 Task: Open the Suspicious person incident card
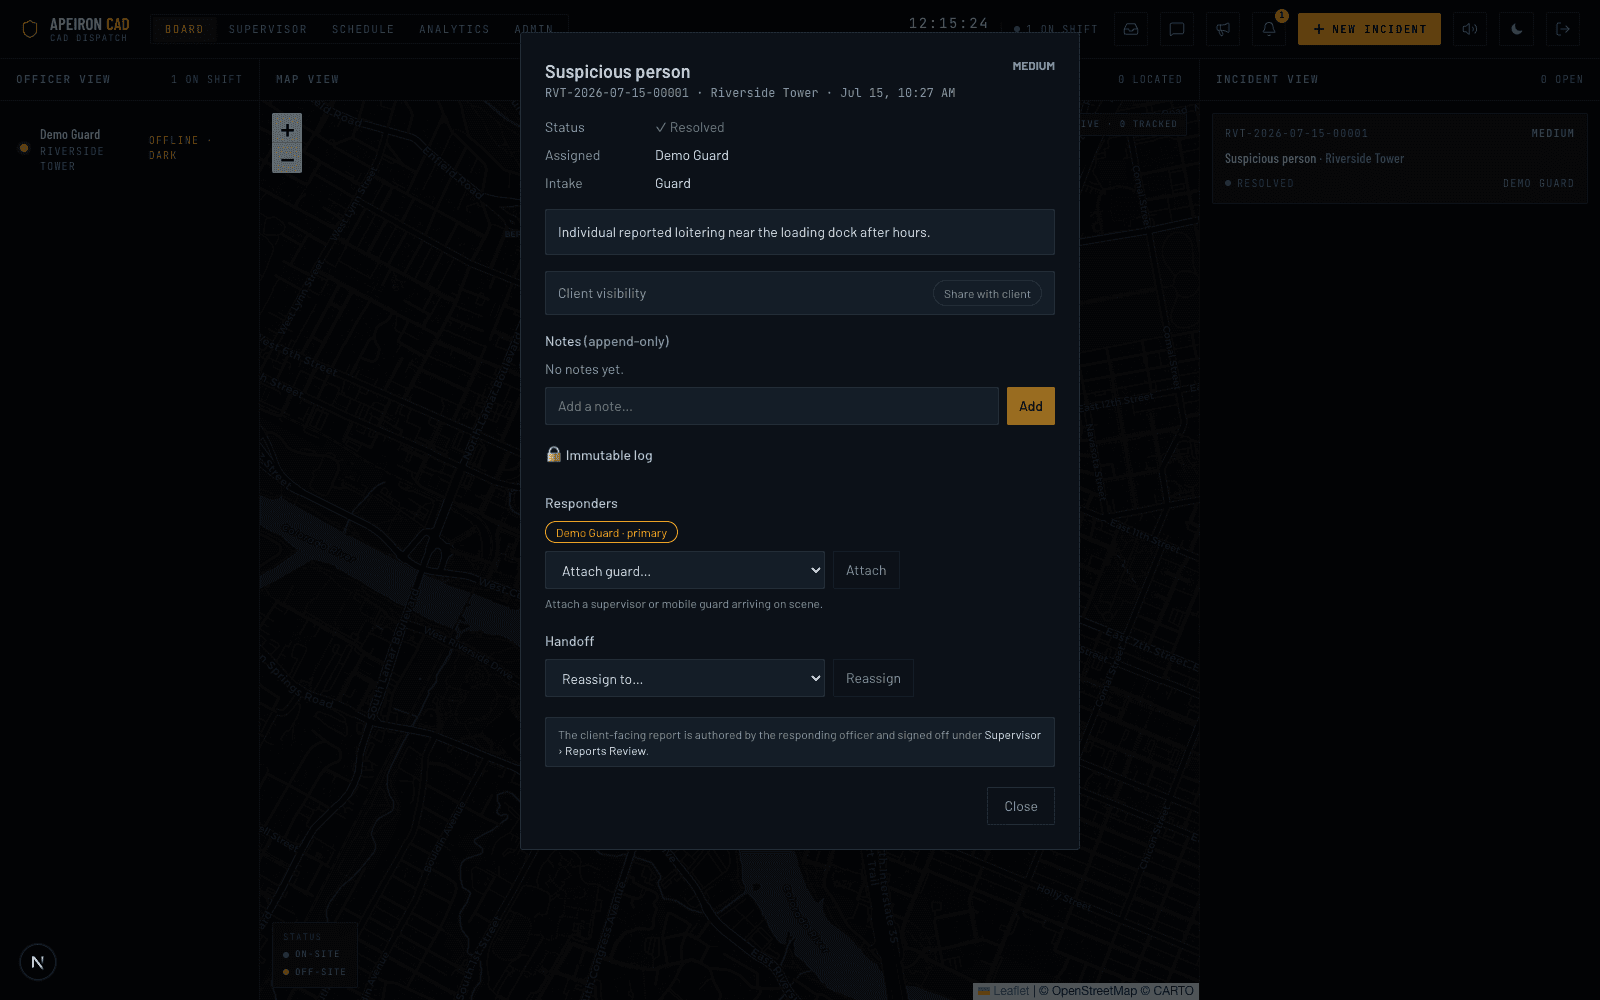pos(1399,158)
